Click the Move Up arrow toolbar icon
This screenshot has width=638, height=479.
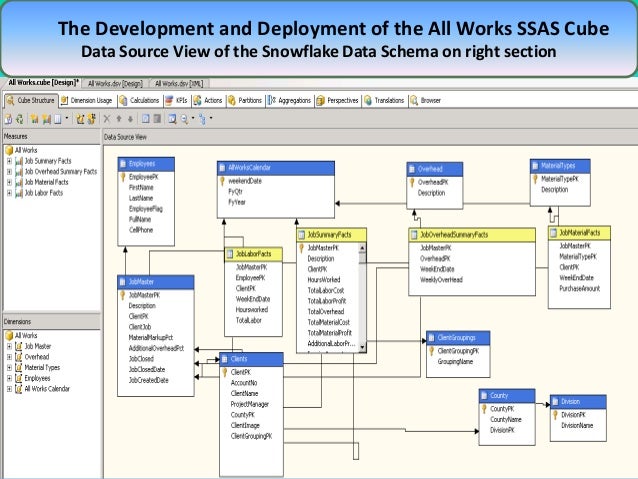coord(119,119)
